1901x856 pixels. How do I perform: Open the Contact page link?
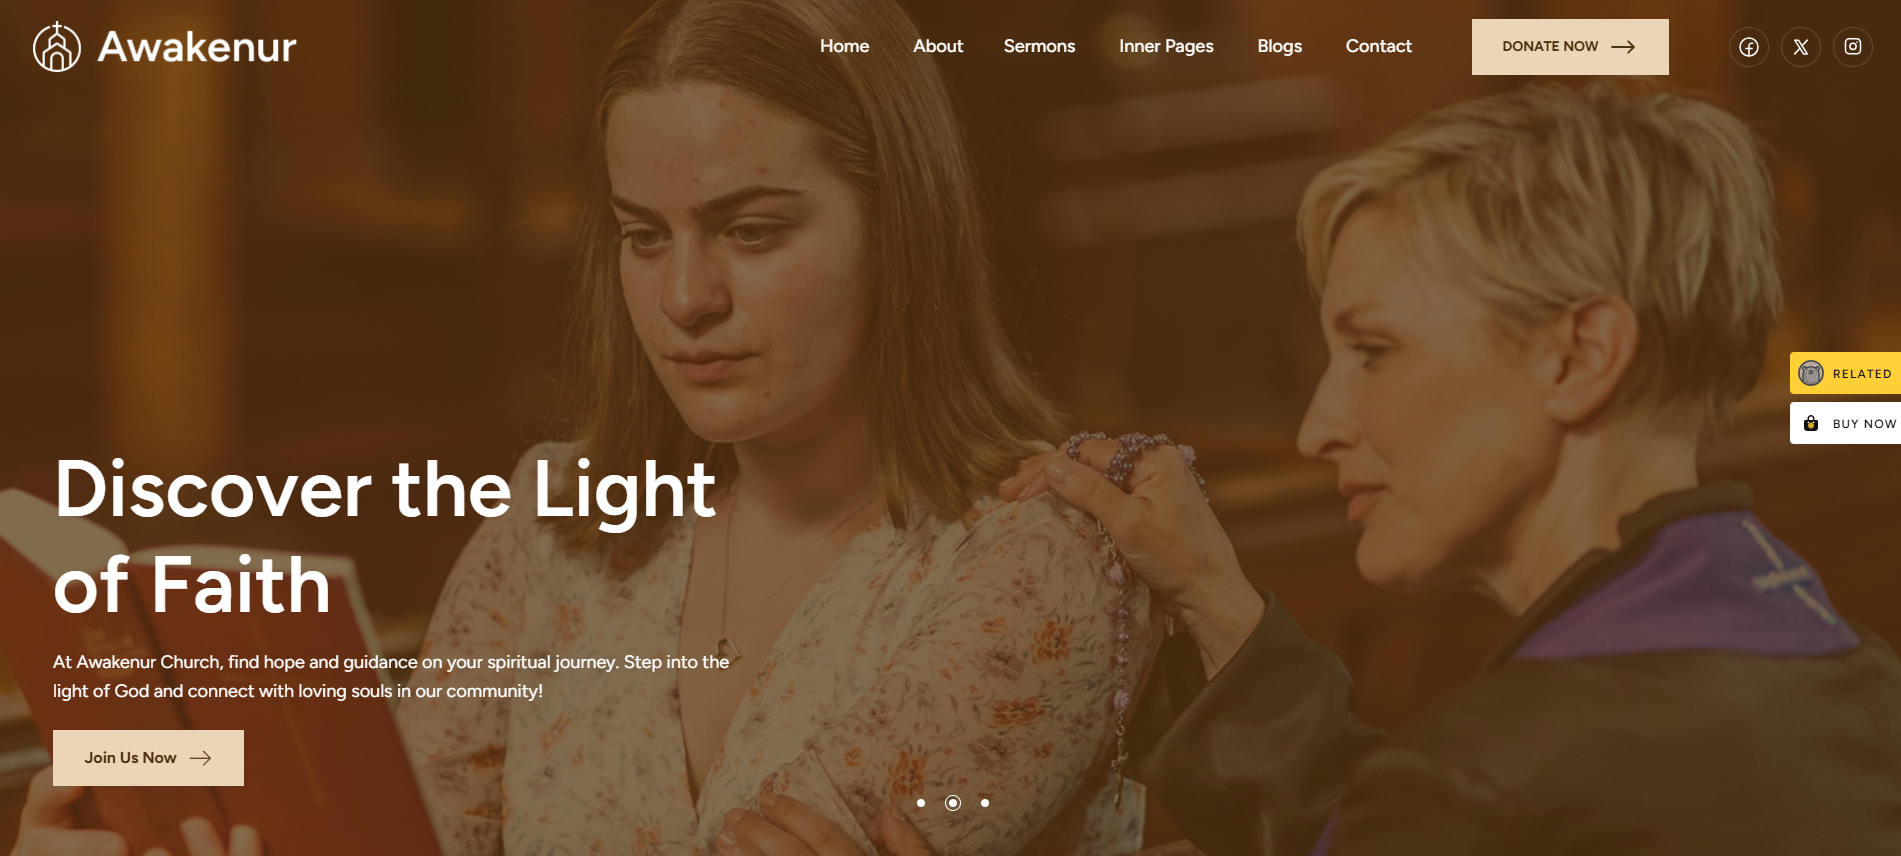pyautogui.click(x=1379, y=46)
